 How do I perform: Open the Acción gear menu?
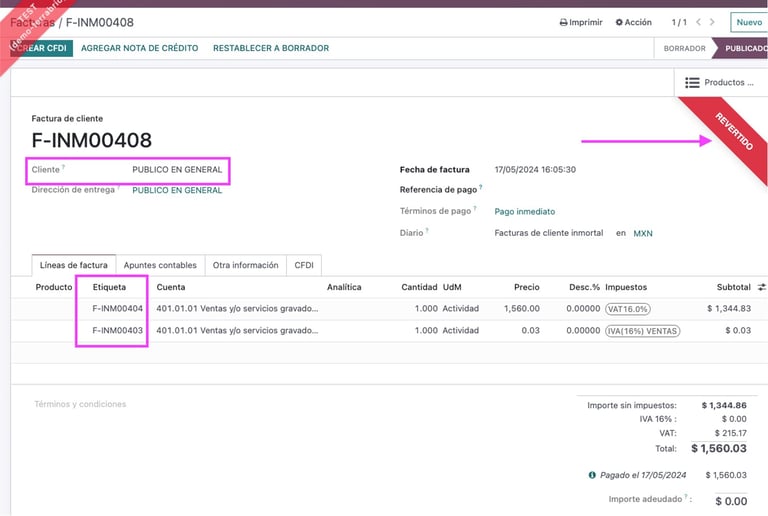pyautogui.click(x=633, y=23)
